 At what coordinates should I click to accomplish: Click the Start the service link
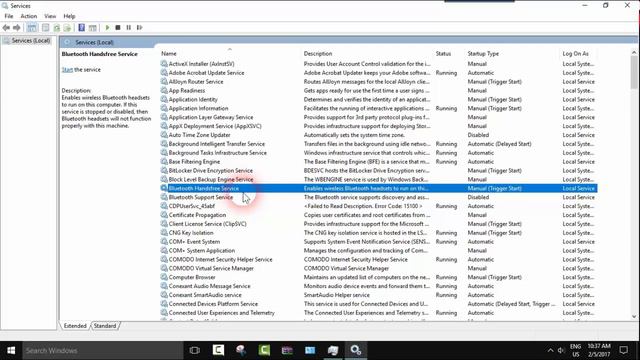67,70
